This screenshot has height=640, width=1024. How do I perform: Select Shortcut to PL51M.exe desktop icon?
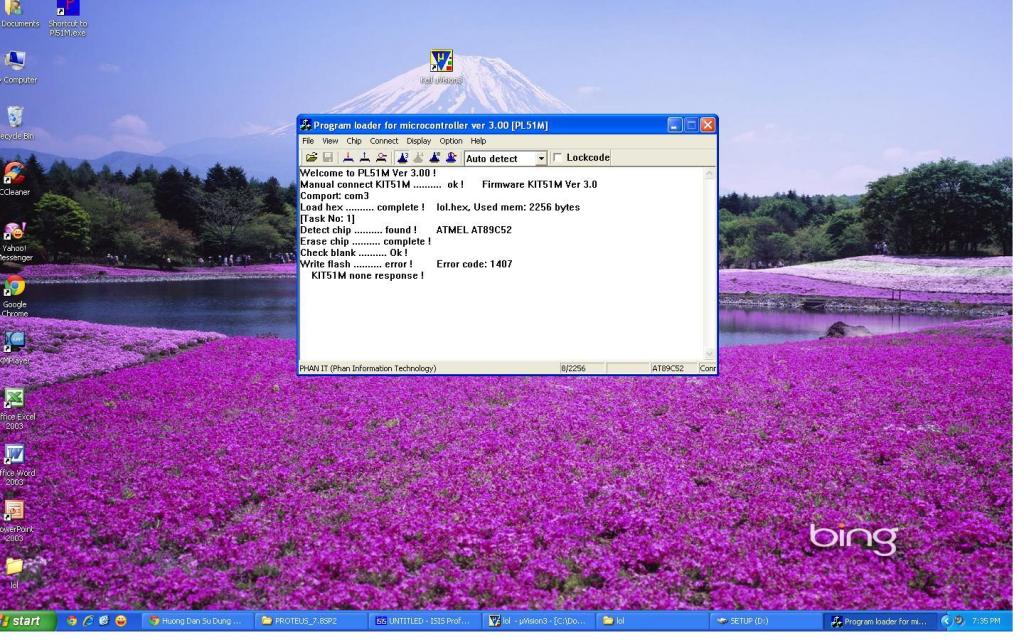click(68, 18)
